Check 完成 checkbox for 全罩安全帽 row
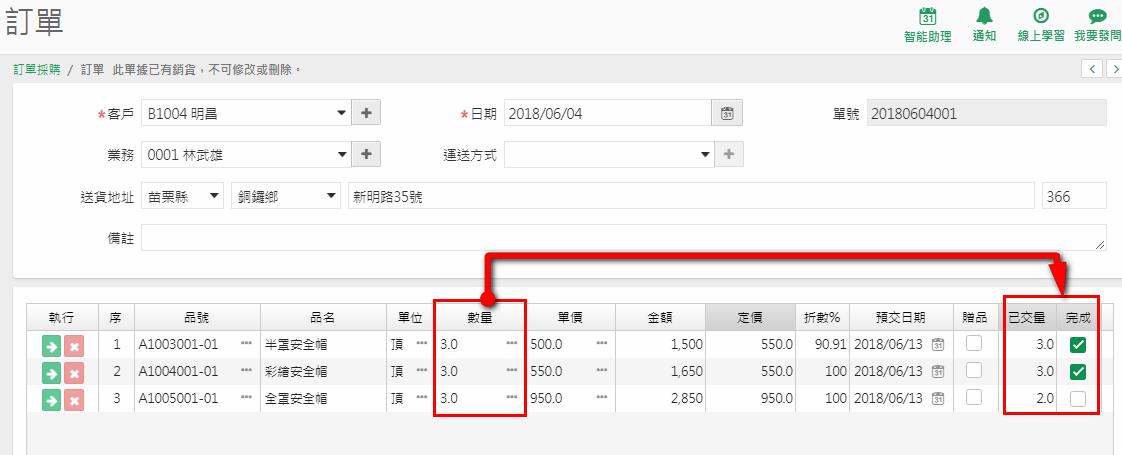Viewport: 1122px width, 455px height. pyautogui.click(x=1078, y=399)
